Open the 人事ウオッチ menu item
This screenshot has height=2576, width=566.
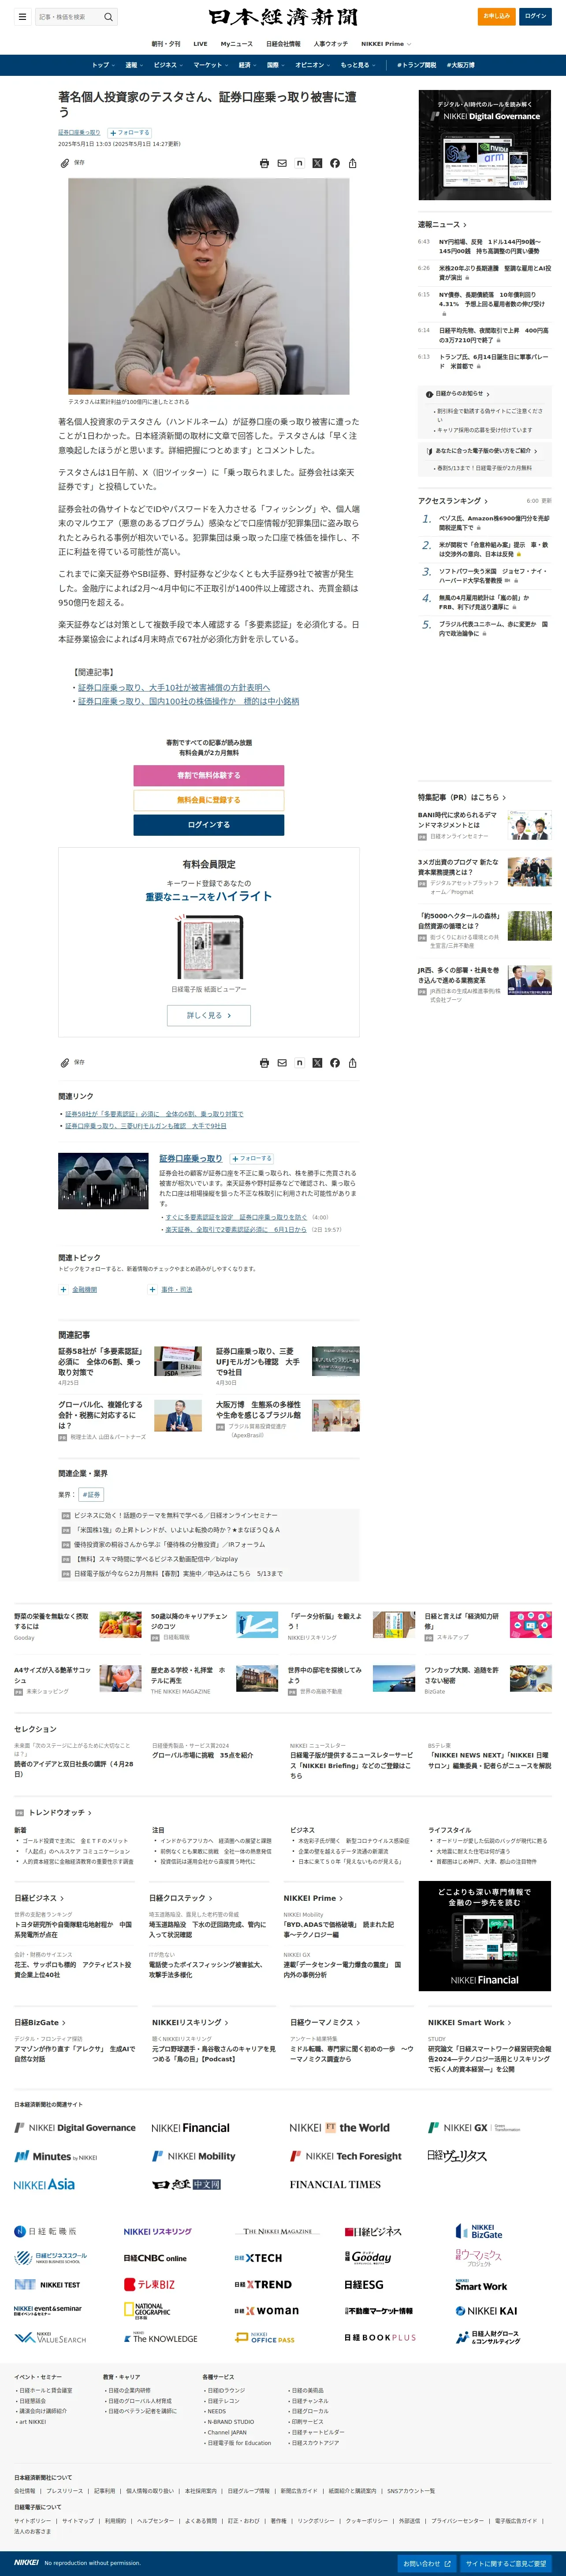tap(330, 44)
